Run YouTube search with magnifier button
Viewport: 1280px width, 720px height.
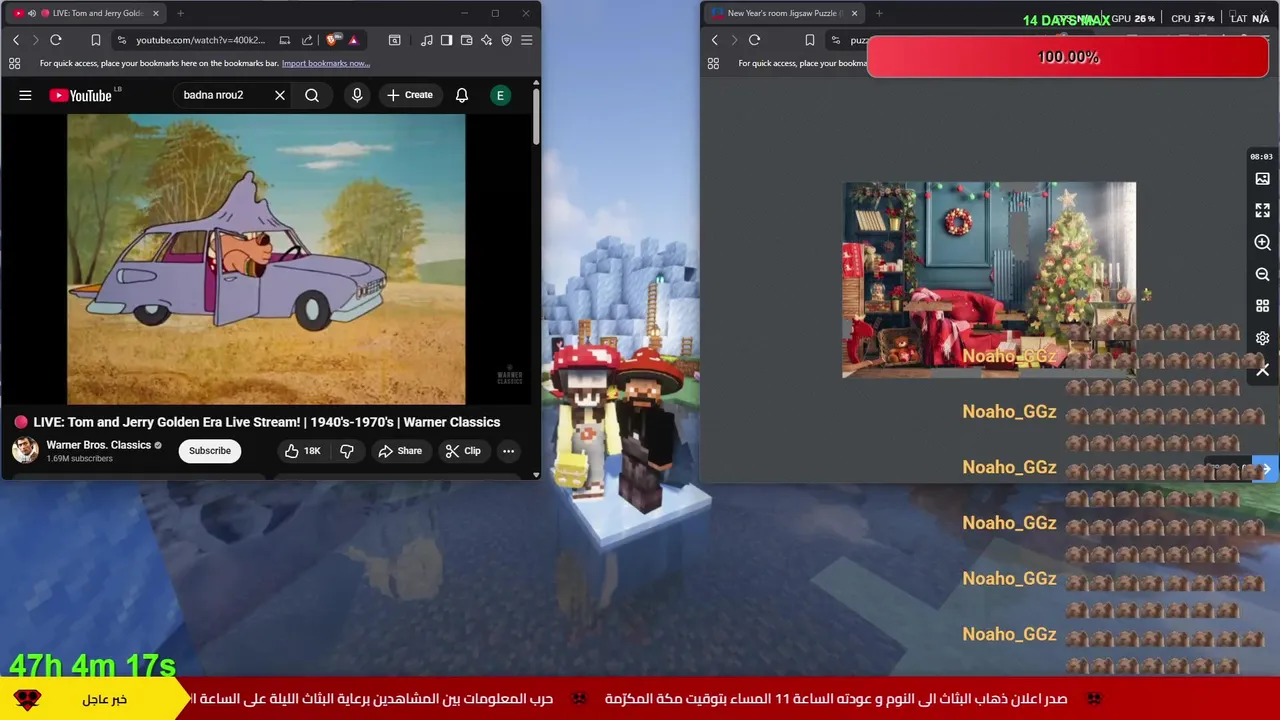click(312, 95)
